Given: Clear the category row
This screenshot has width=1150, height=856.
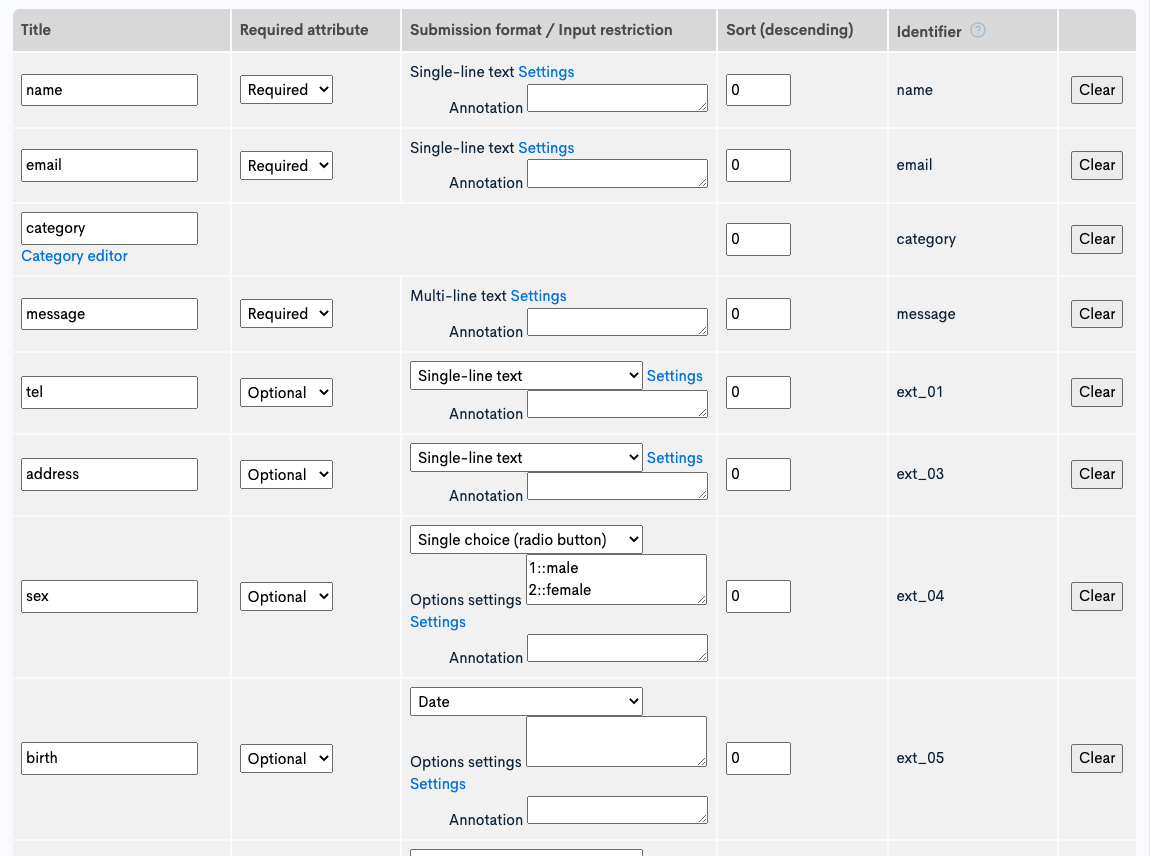Looking at the screenshot, I should click(1096, 239).
